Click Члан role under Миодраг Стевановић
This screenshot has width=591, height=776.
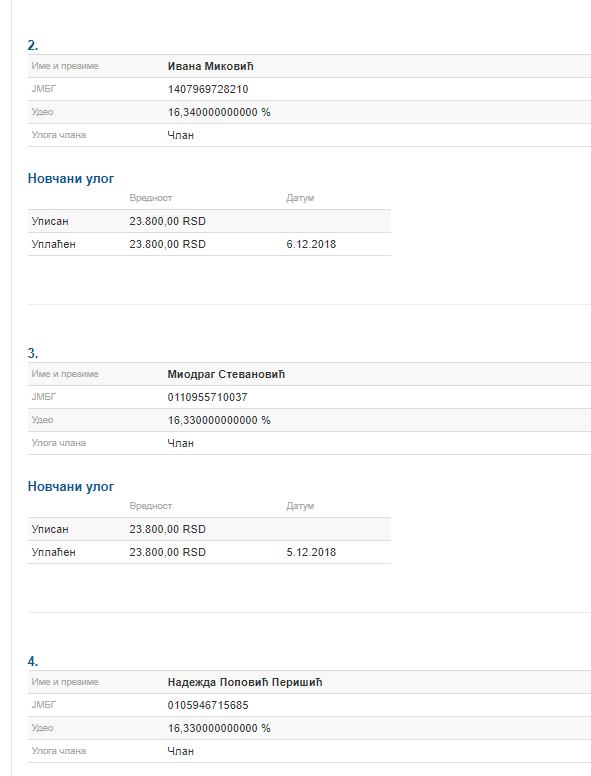pos(181,443)
